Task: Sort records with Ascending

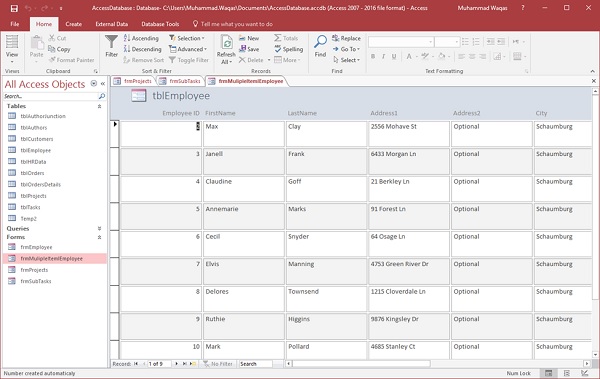Action: 141,38
